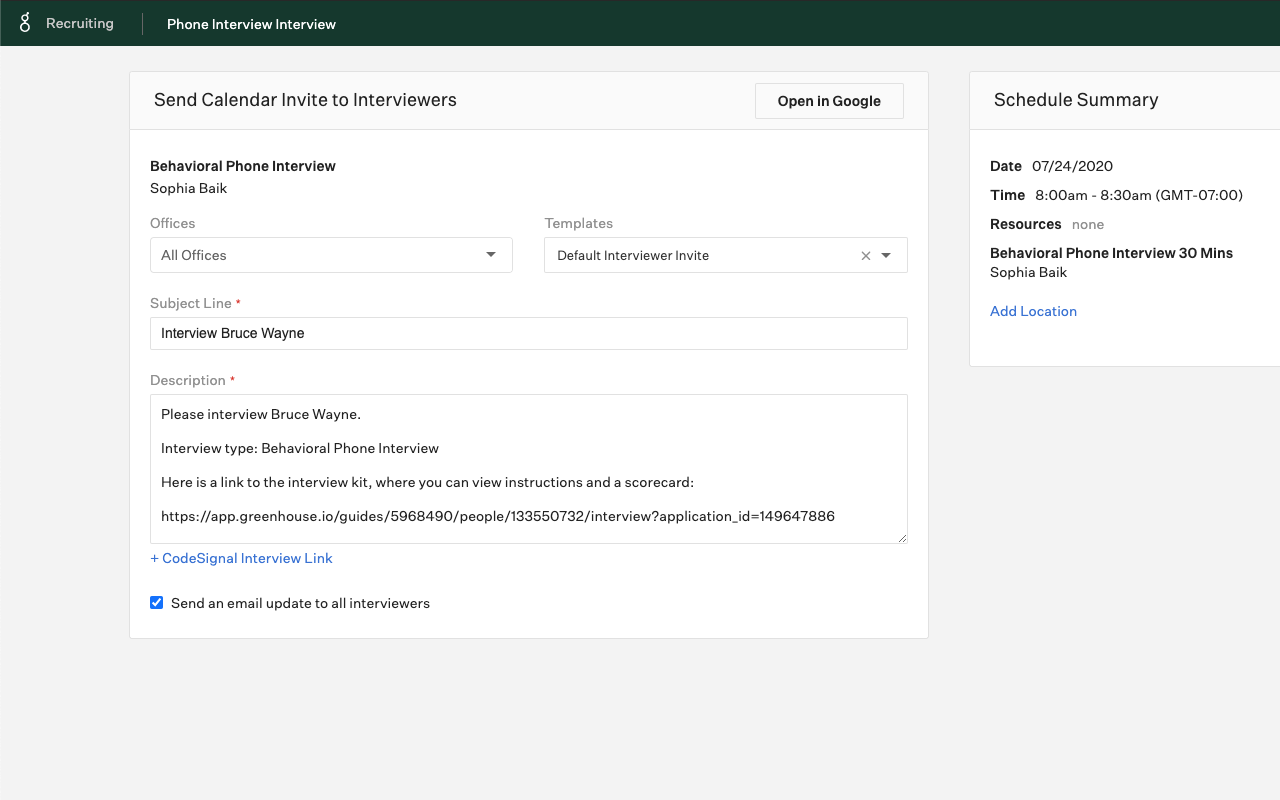This screenshot has height=800, width=1280.
Task: Grab the Description box resize handle
Action: point(902,538)
